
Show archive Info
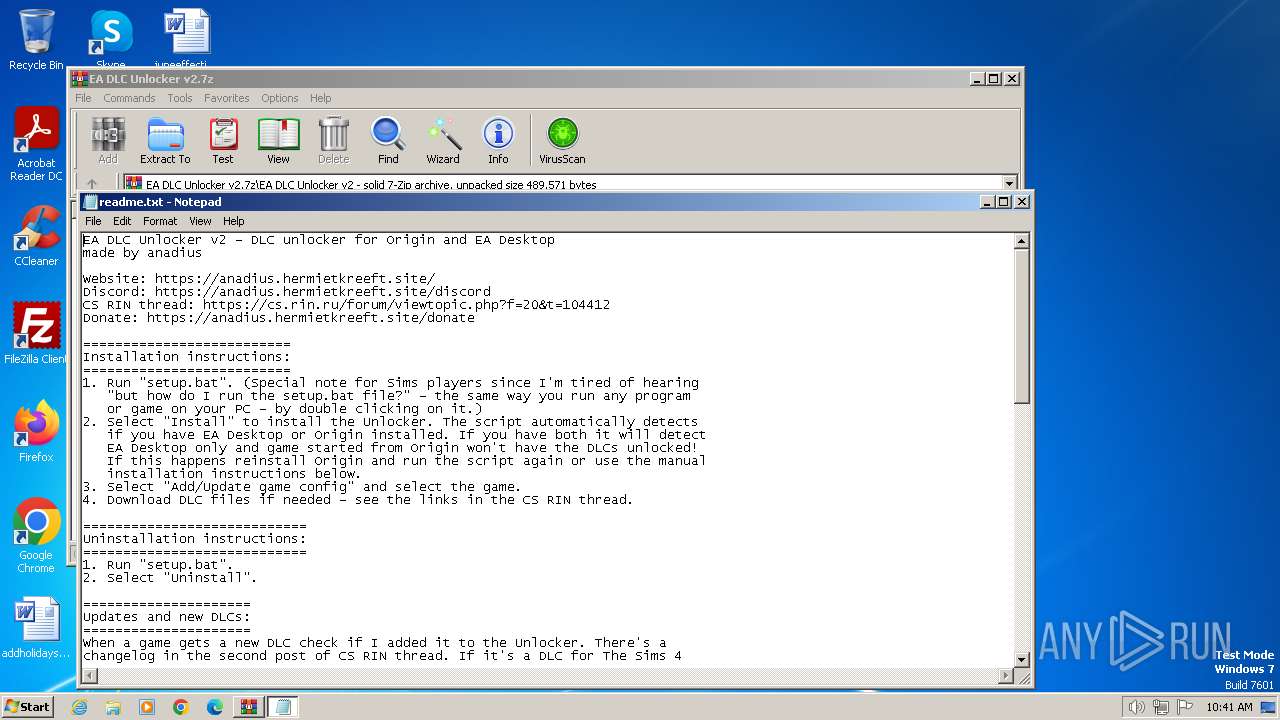[498, 141]
